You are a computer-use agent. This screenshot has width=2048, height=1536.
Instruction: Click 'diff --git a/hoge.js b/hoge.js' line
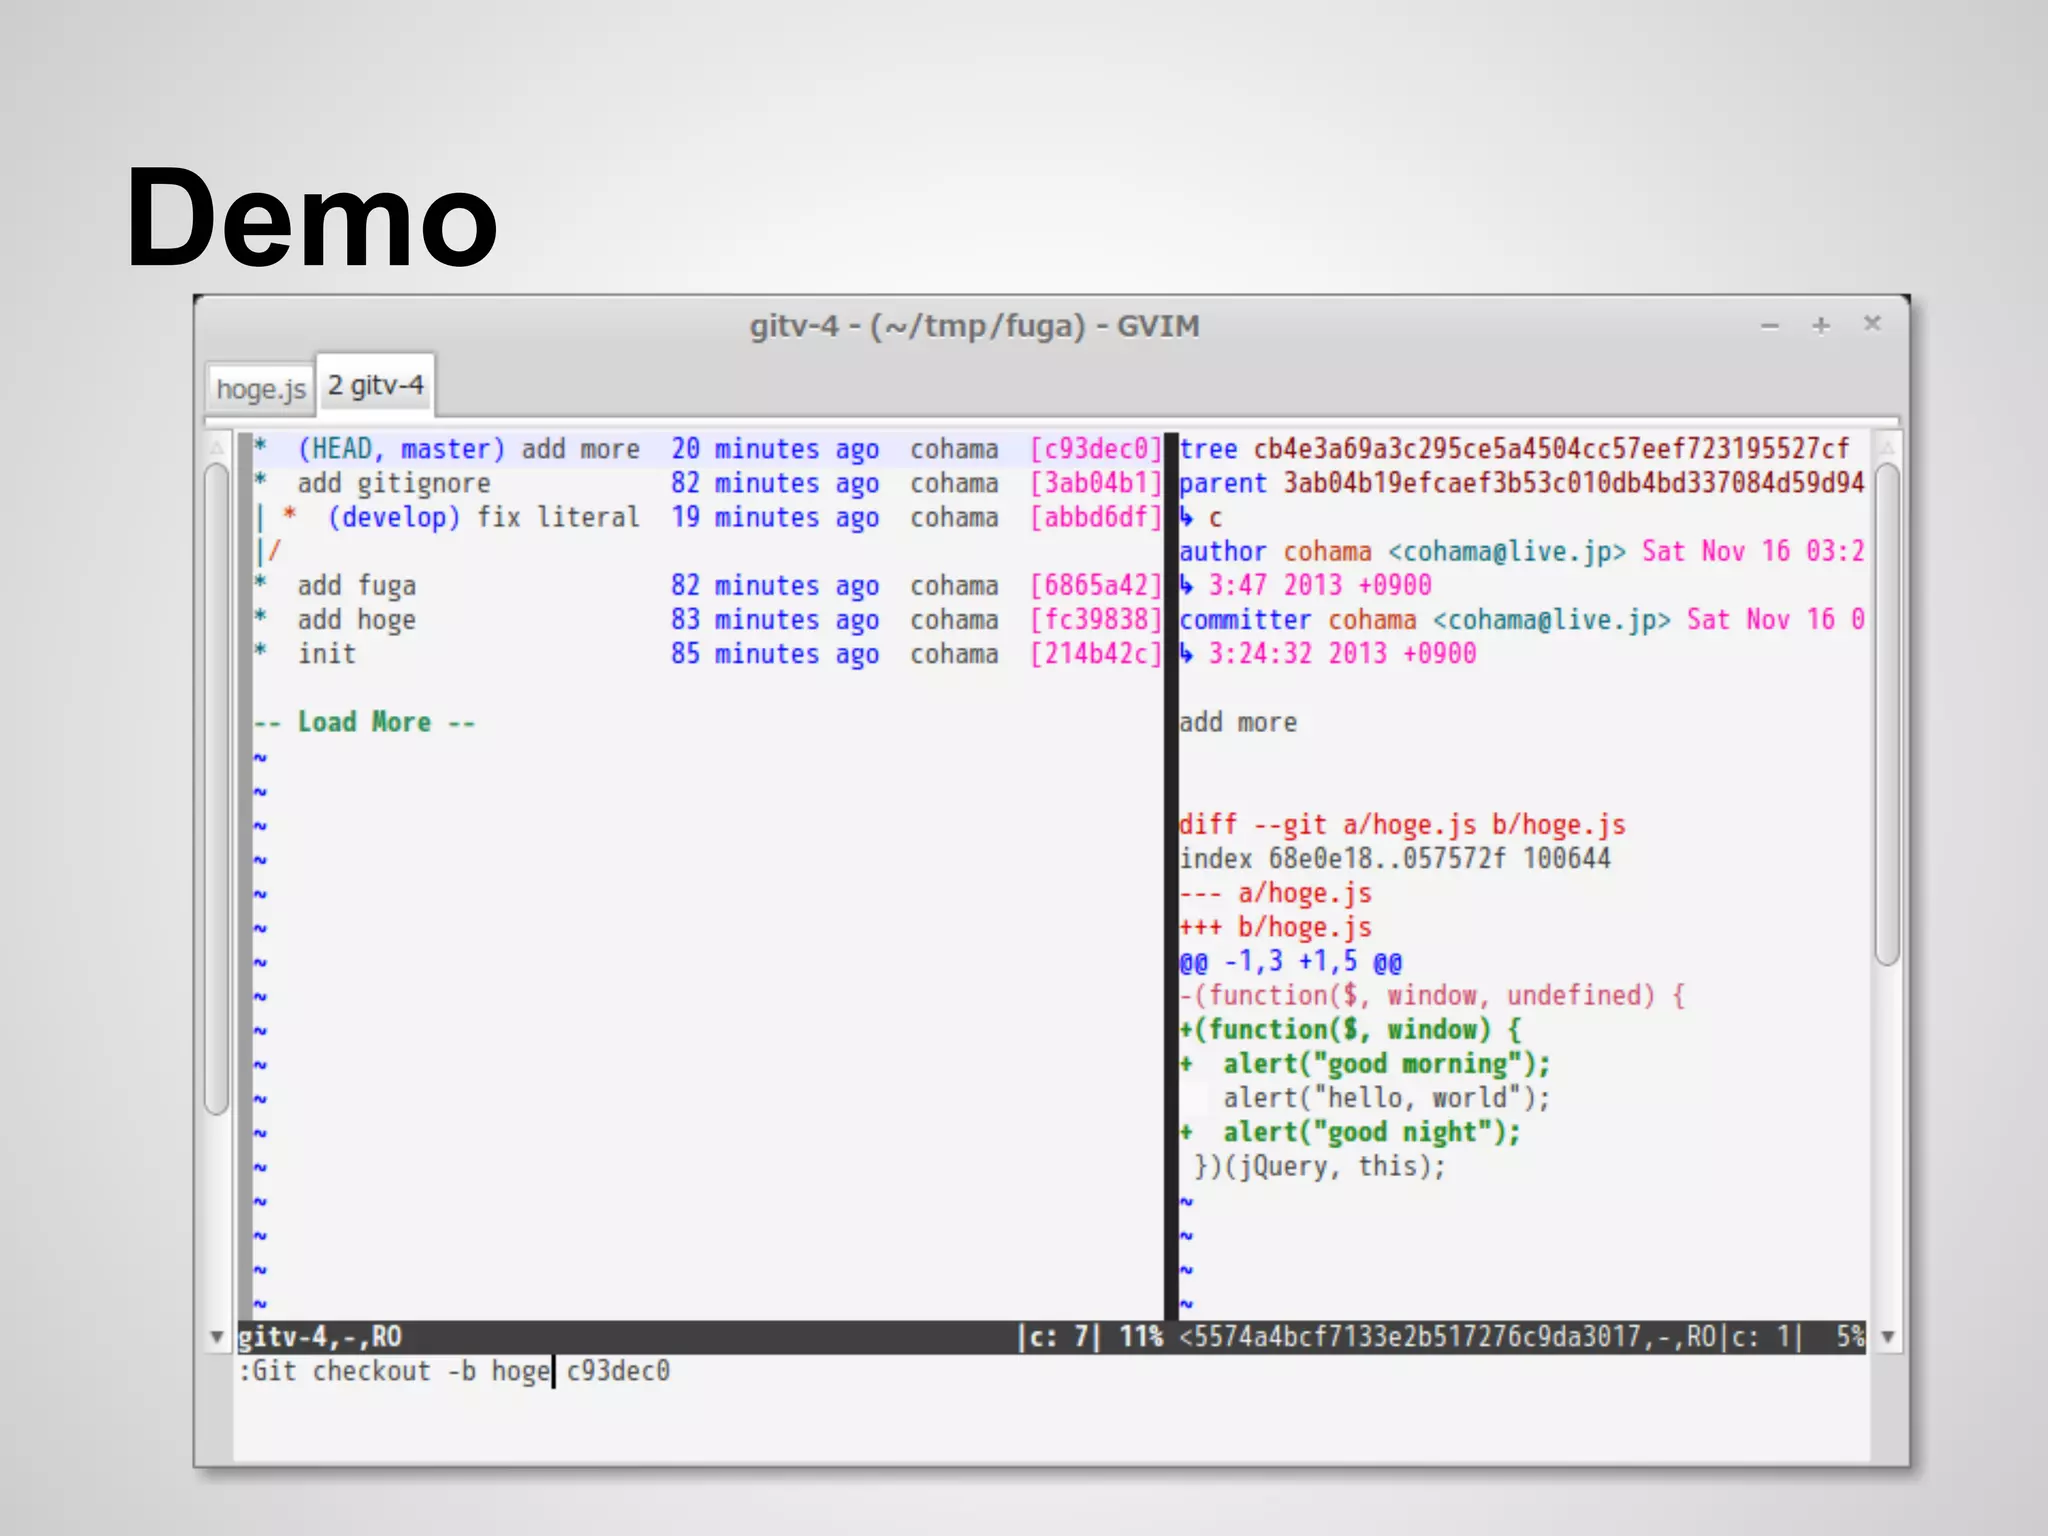pos(1402,824)
